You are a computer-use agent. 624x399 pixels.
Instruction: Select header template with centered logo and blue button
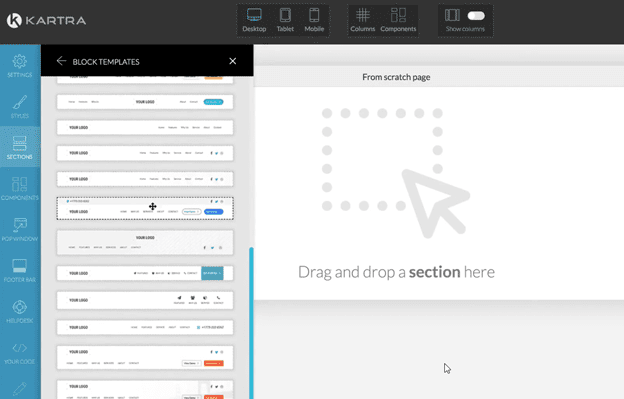click(145, 102)
